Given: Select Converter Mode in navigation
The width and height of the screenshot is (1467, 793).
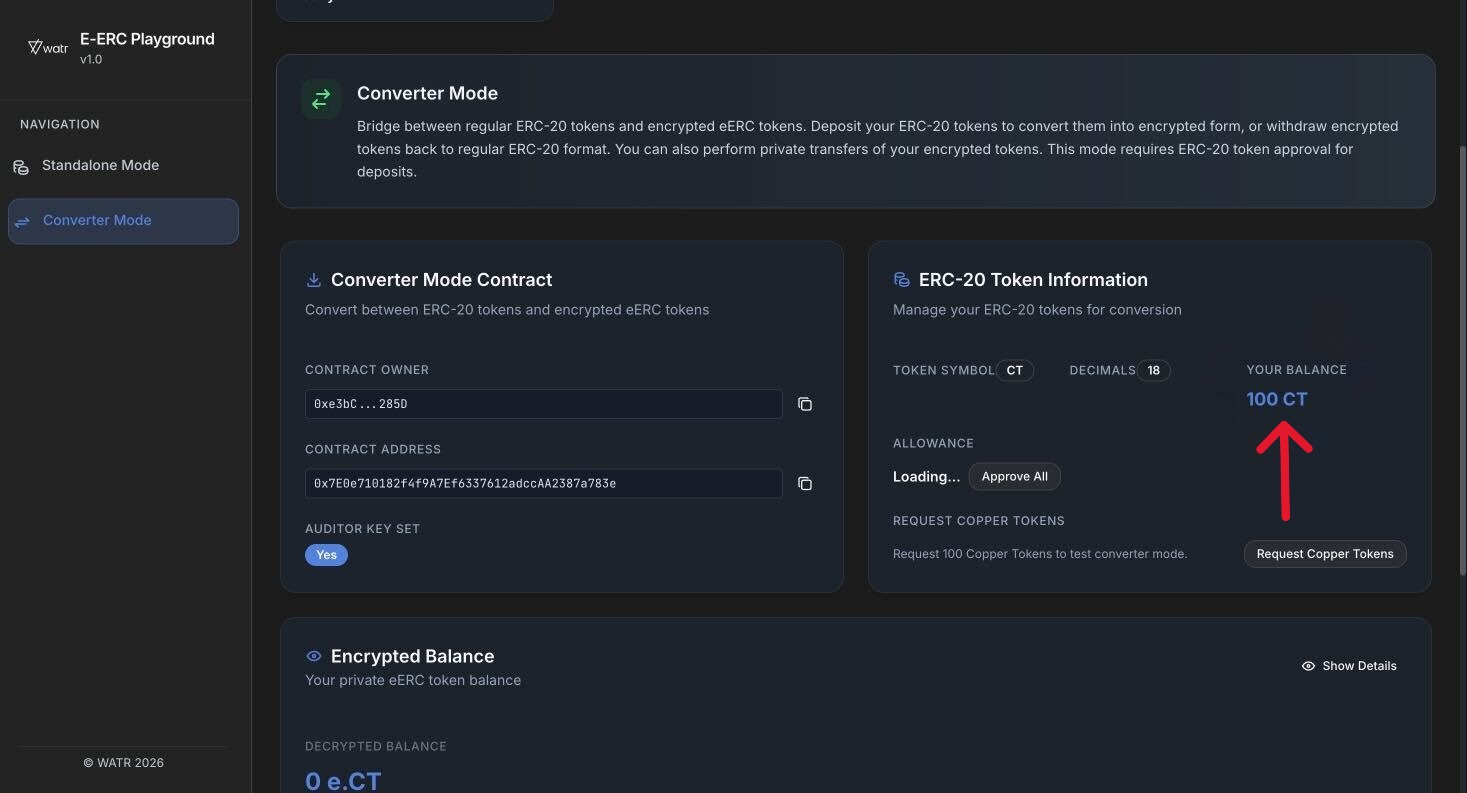Looking at the screenshot, I should pos(97,221).
